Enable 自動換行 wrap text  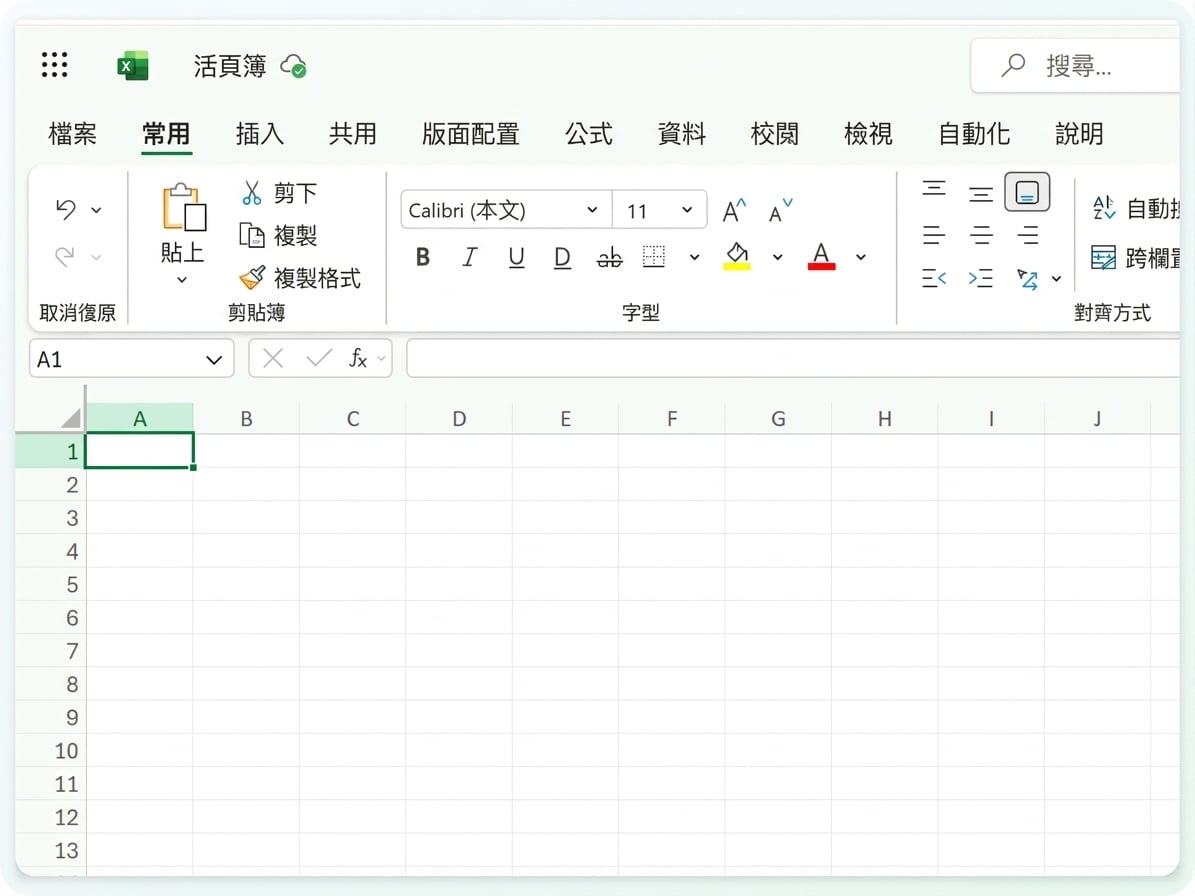point(1136,208)
